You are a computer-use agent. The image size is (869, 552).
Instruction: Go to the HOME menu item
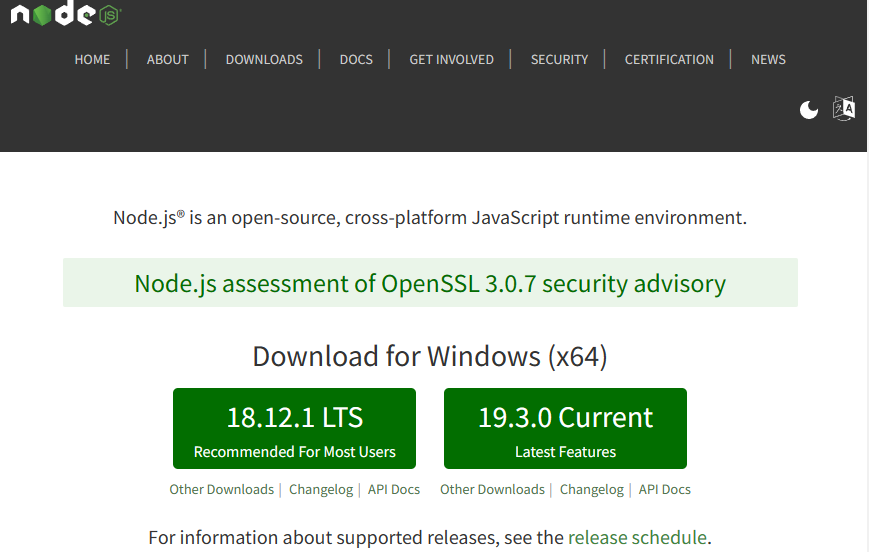point(92,59)
